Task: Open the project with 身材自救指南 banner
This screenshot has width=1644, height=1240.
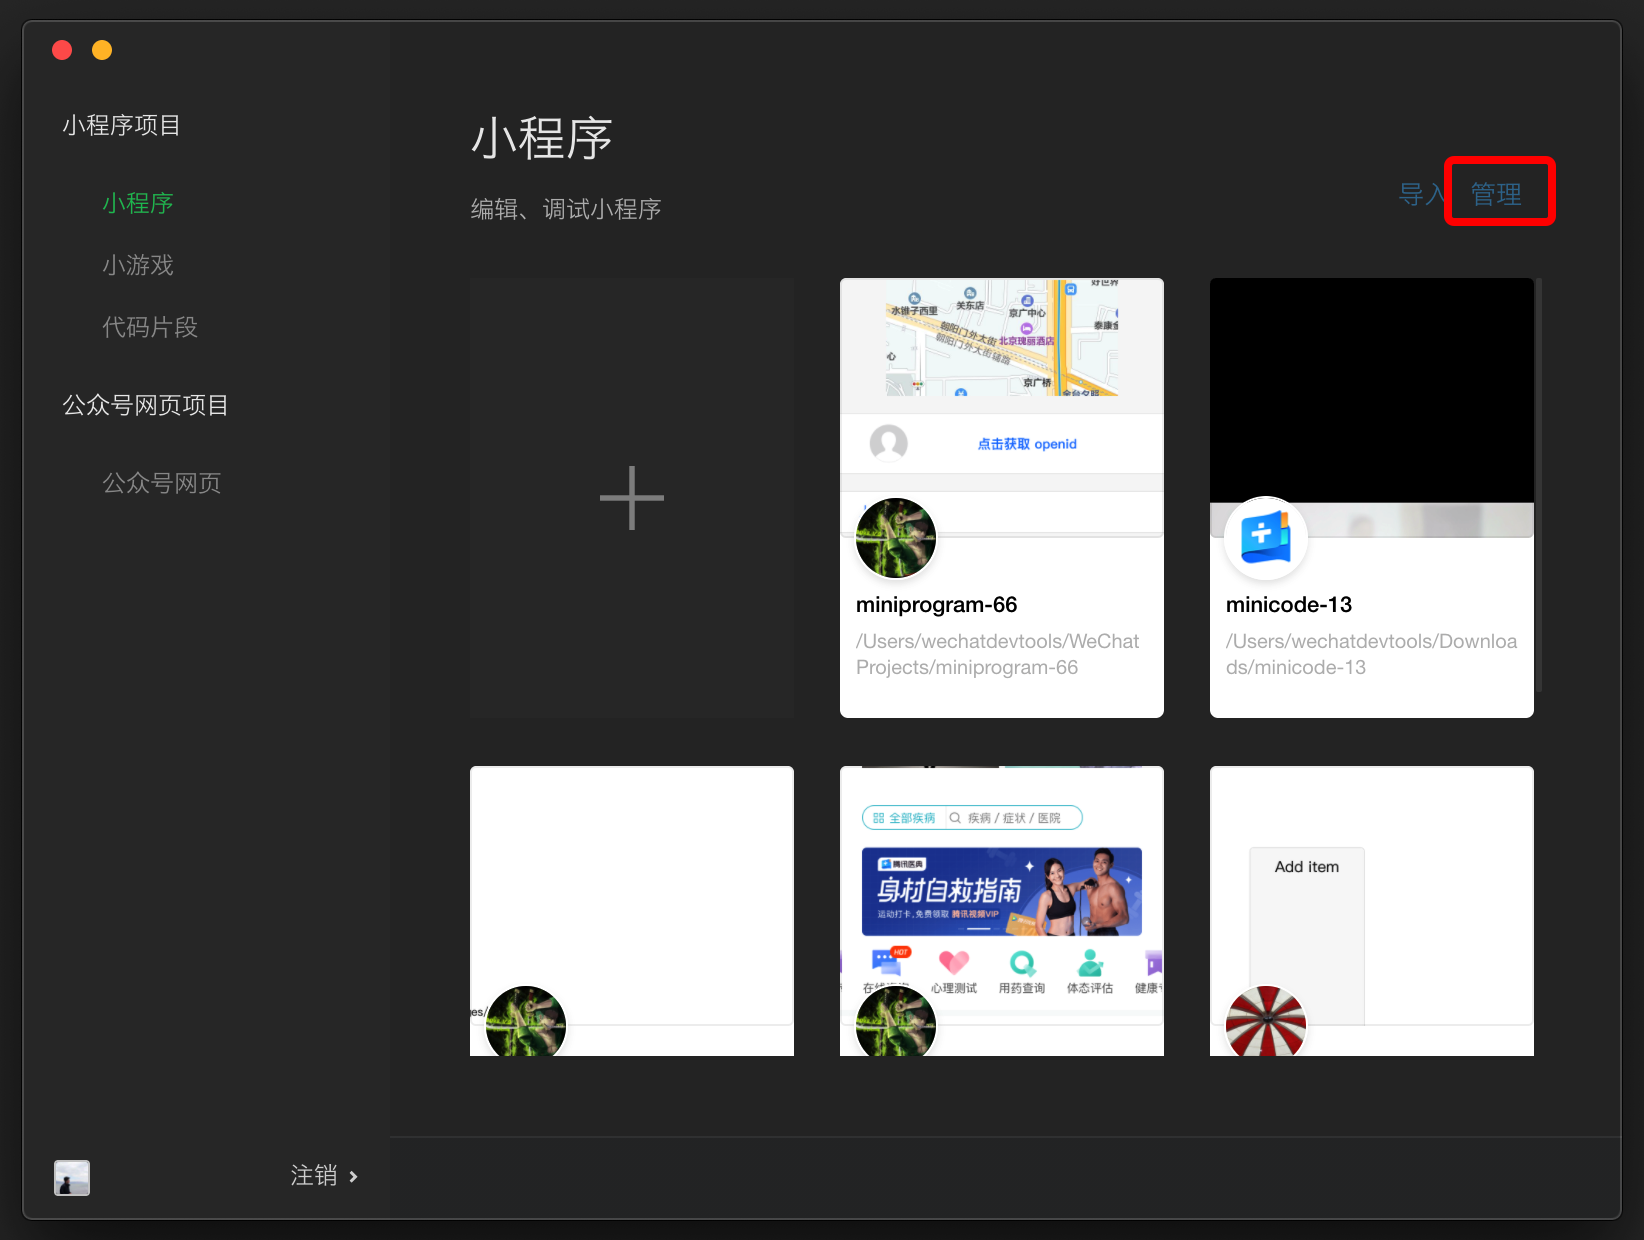Action: click(x=1002, y=911)
